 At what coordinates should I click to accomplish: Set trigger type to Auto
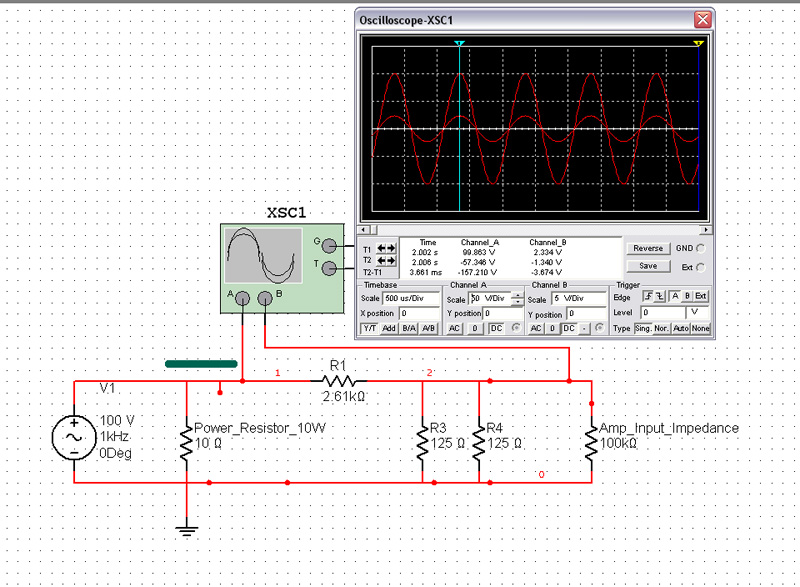681,328
